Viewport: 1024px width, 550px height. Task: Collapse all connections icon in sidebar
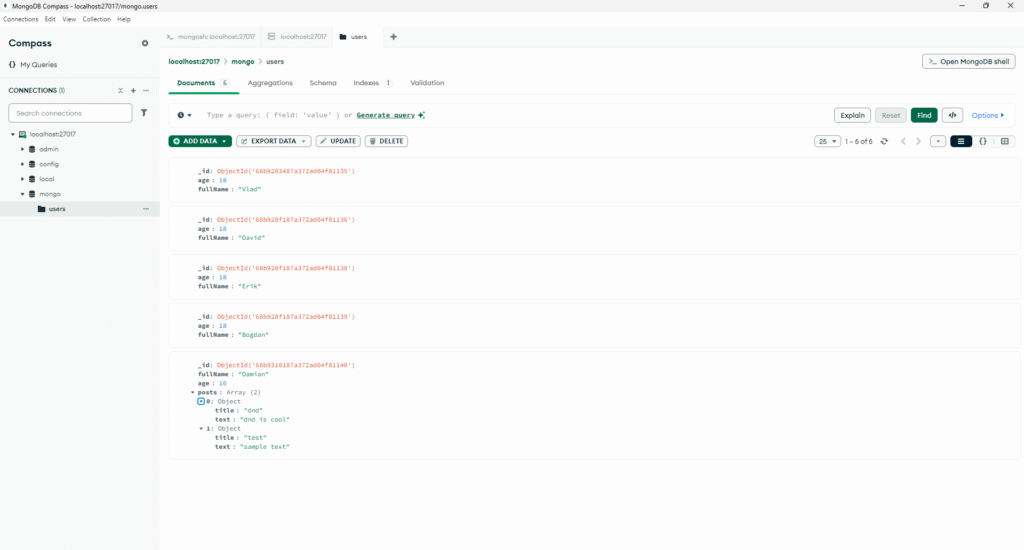(x=120, y=90)
